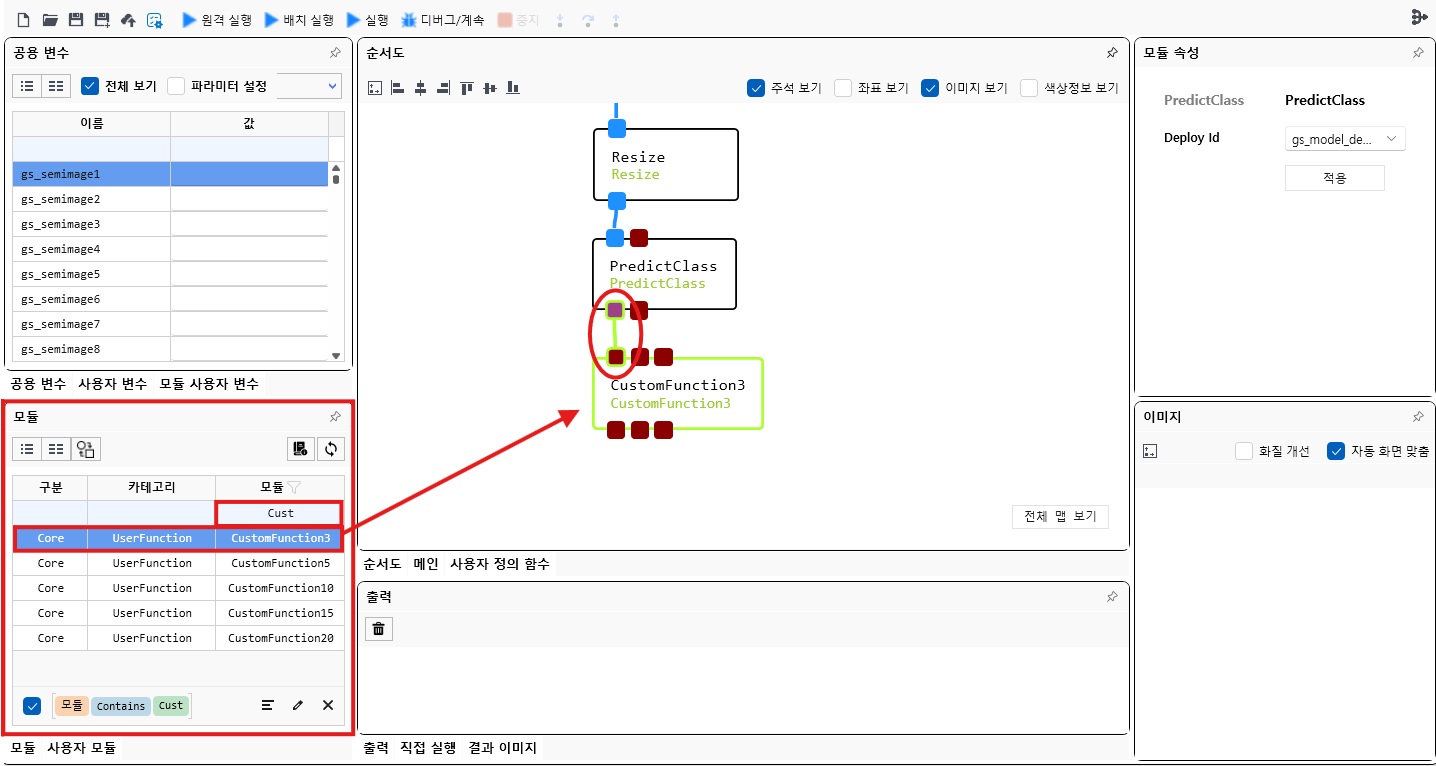
Task: Click the fit-to-view icon in the 이미지 panel
Action: [1149, 450]
